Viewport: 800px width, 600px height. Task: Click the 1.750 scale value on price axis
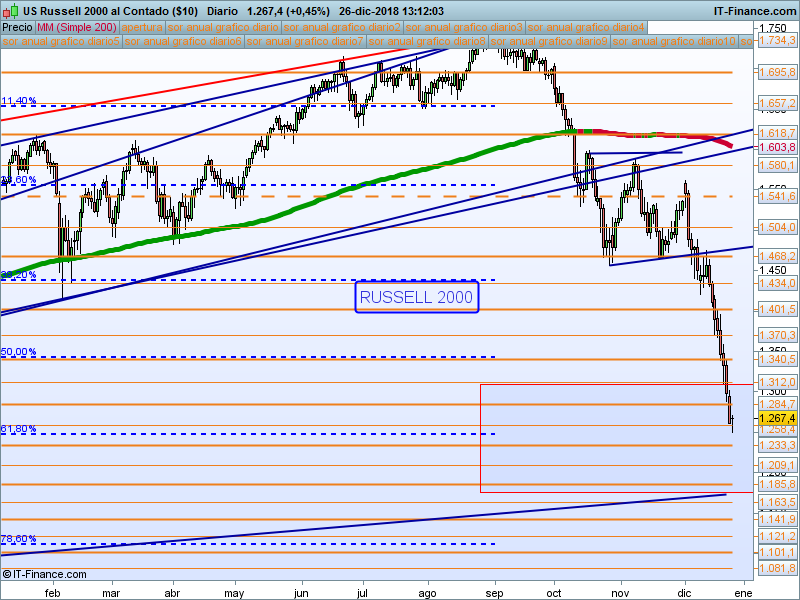[x=773, y=29]
